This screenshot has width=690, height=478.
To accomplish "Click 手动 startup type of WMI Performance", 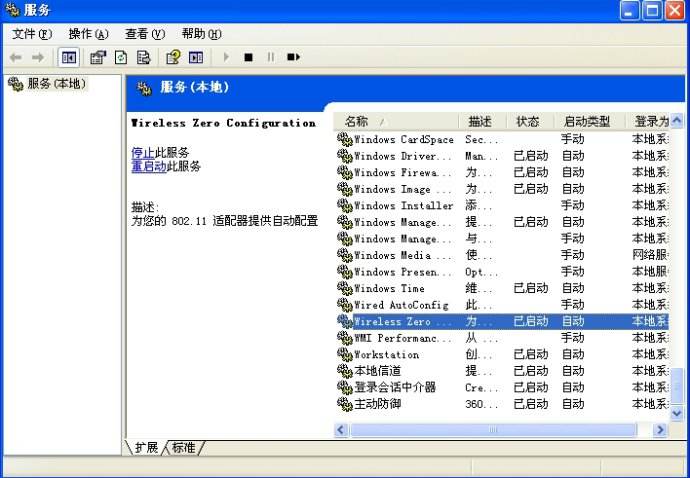I will (x=573, y=338).
